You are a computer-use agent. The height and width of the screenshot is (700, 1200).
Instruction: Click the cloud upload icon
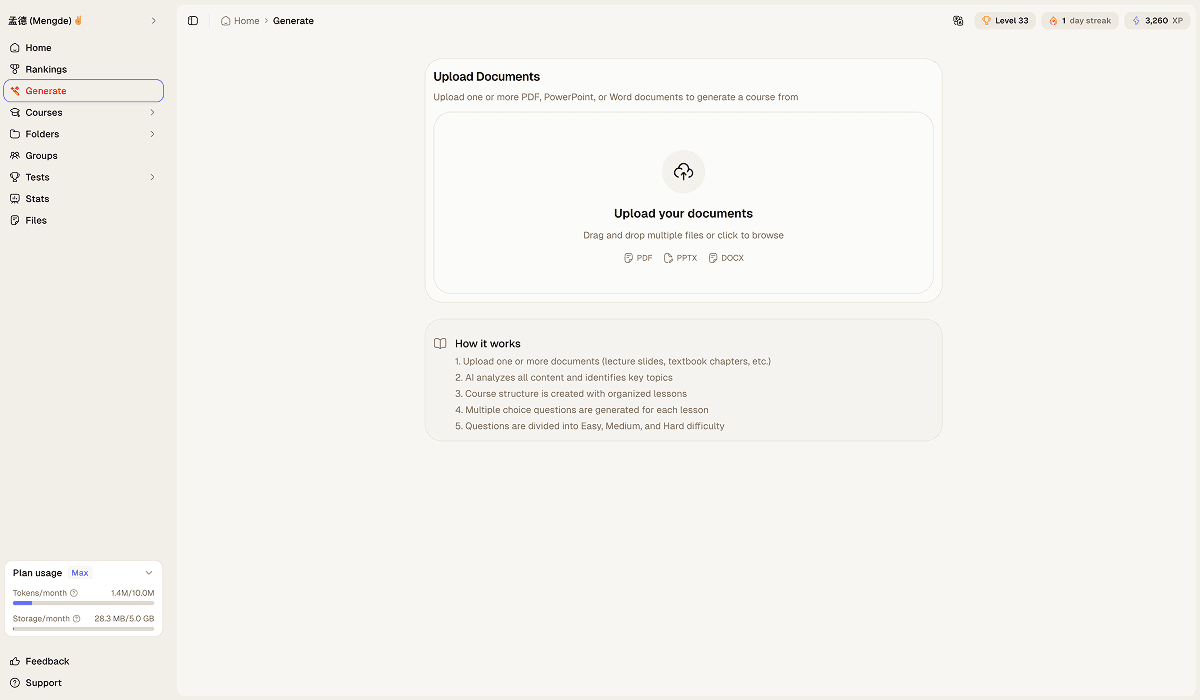point(683,171)
